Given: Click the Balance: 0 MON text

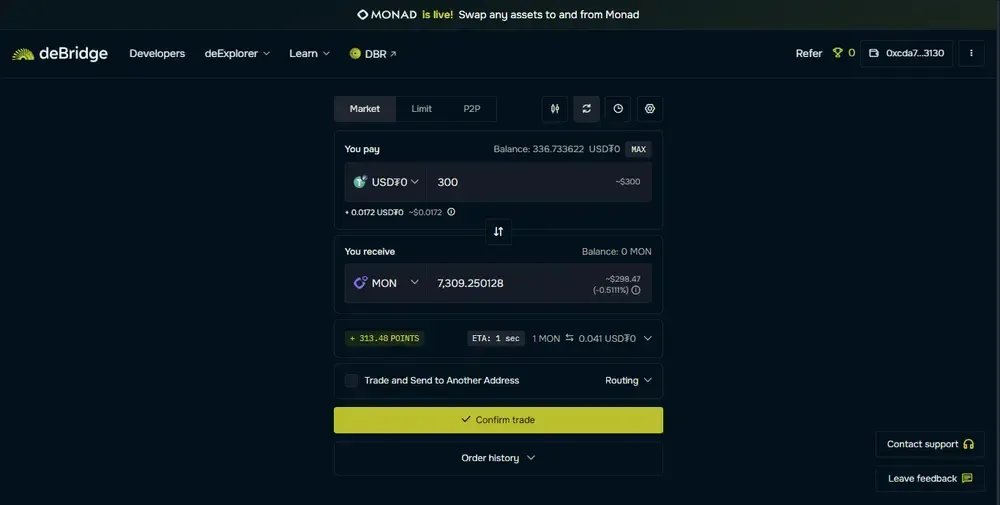Looking at the screenshot, I should pyautogui.click(x=617, y=252).
